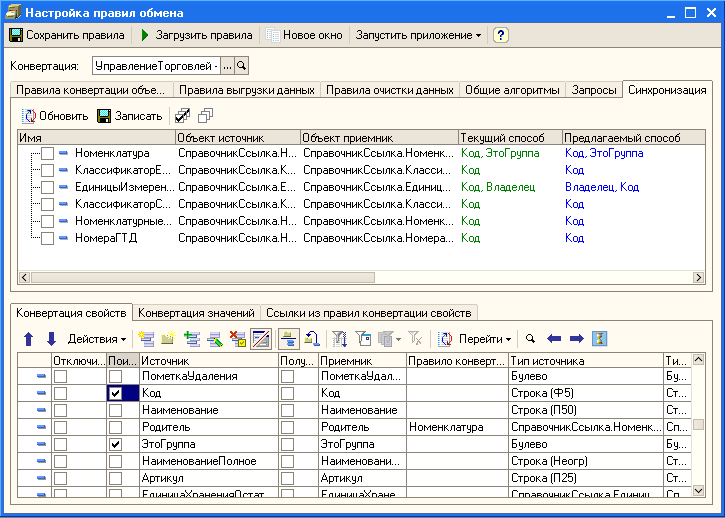This screenshot has width=725, height=518.
Task: Click the sort filter funnel with arrow icon
Action: [x=340, y=339]
